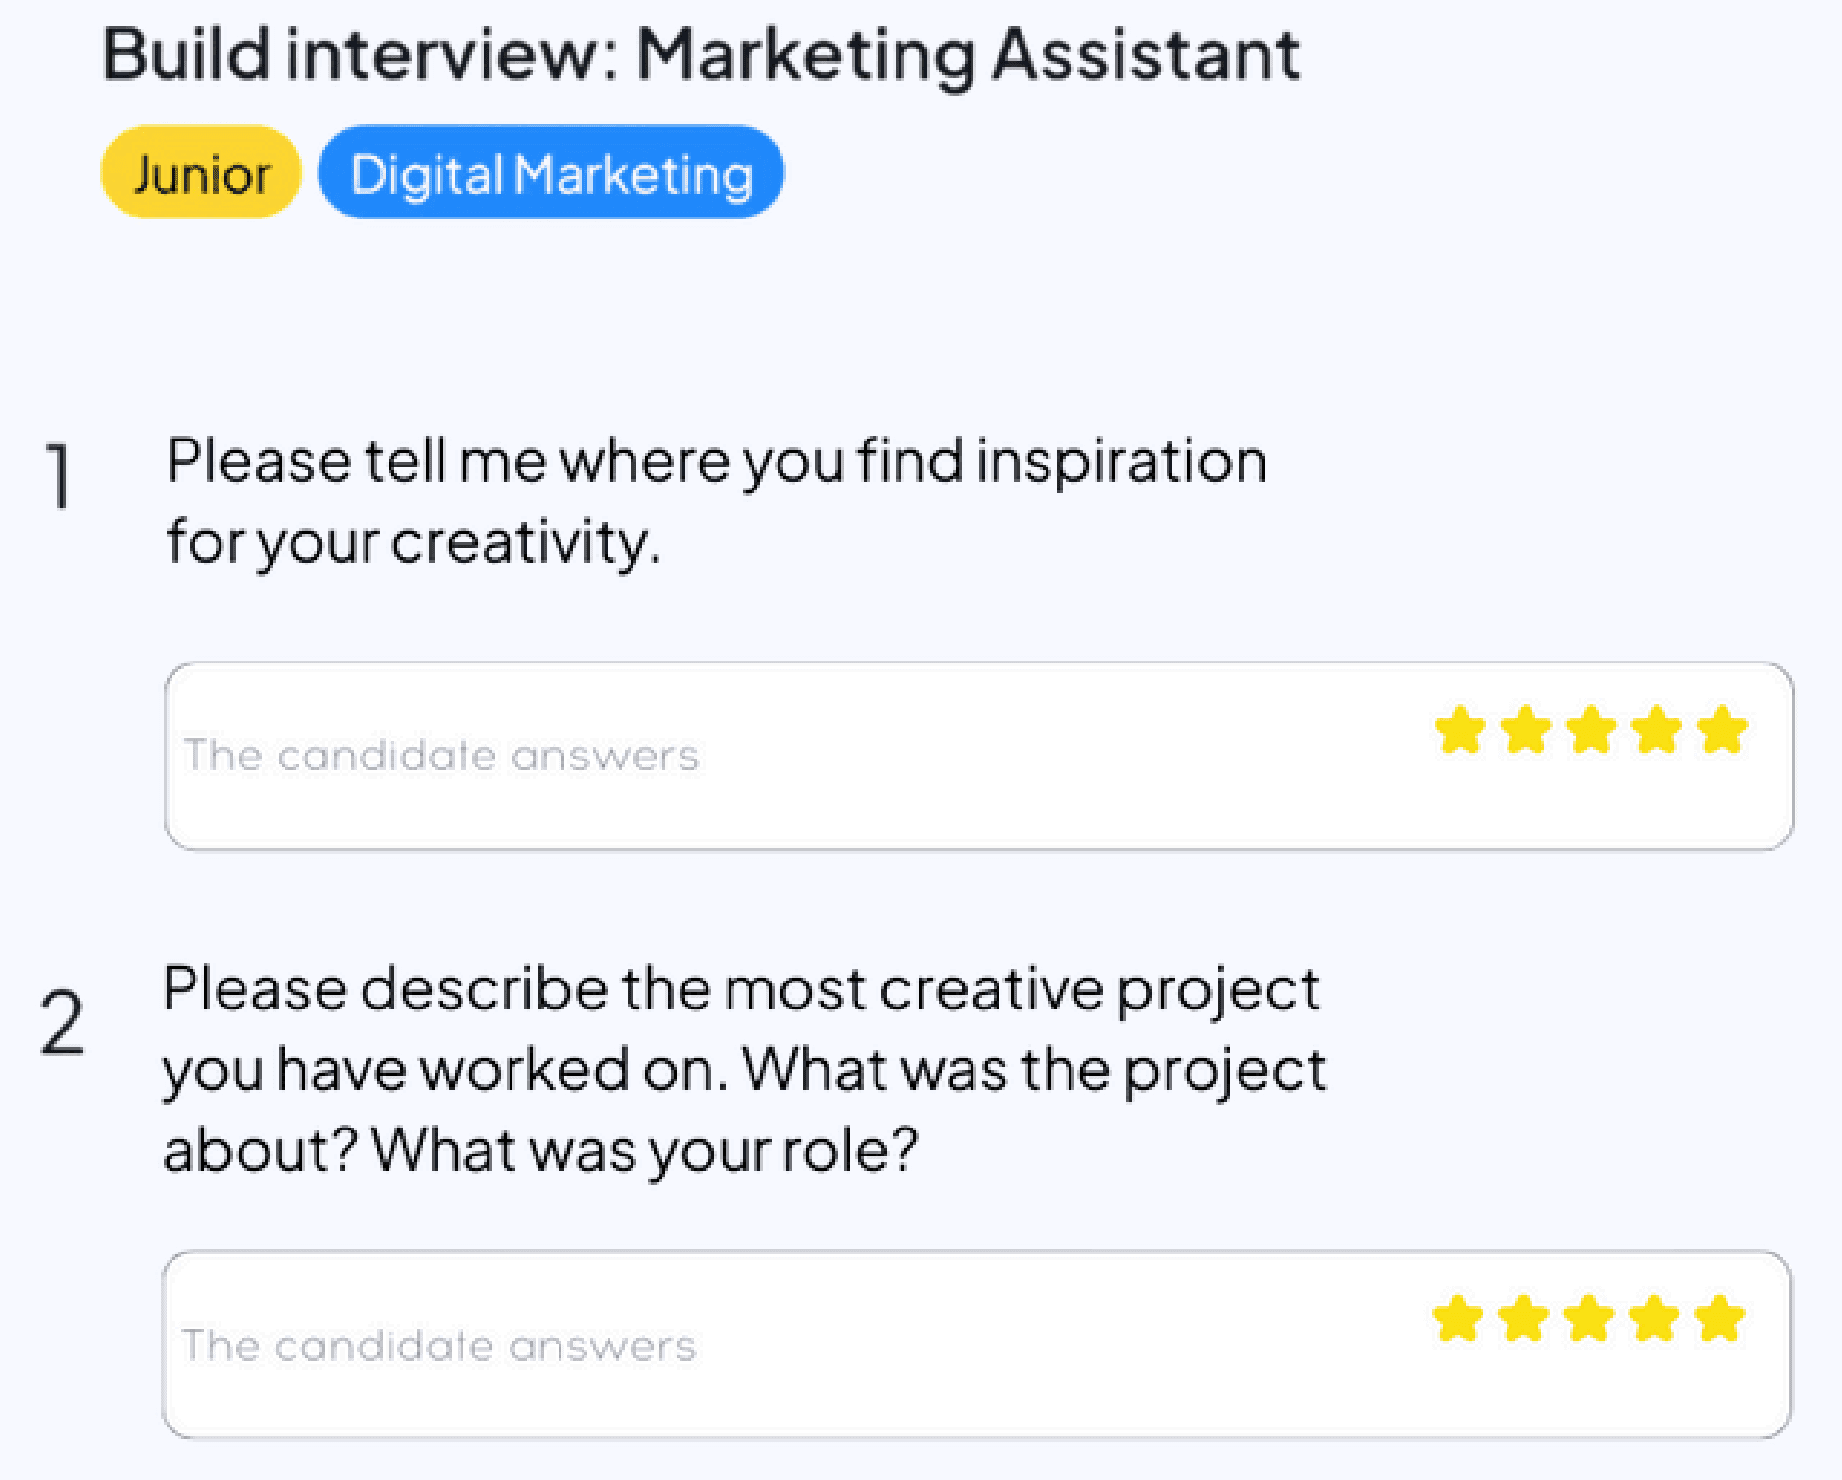
Task: Click question number 1
Action: click(x=60, y=476)
